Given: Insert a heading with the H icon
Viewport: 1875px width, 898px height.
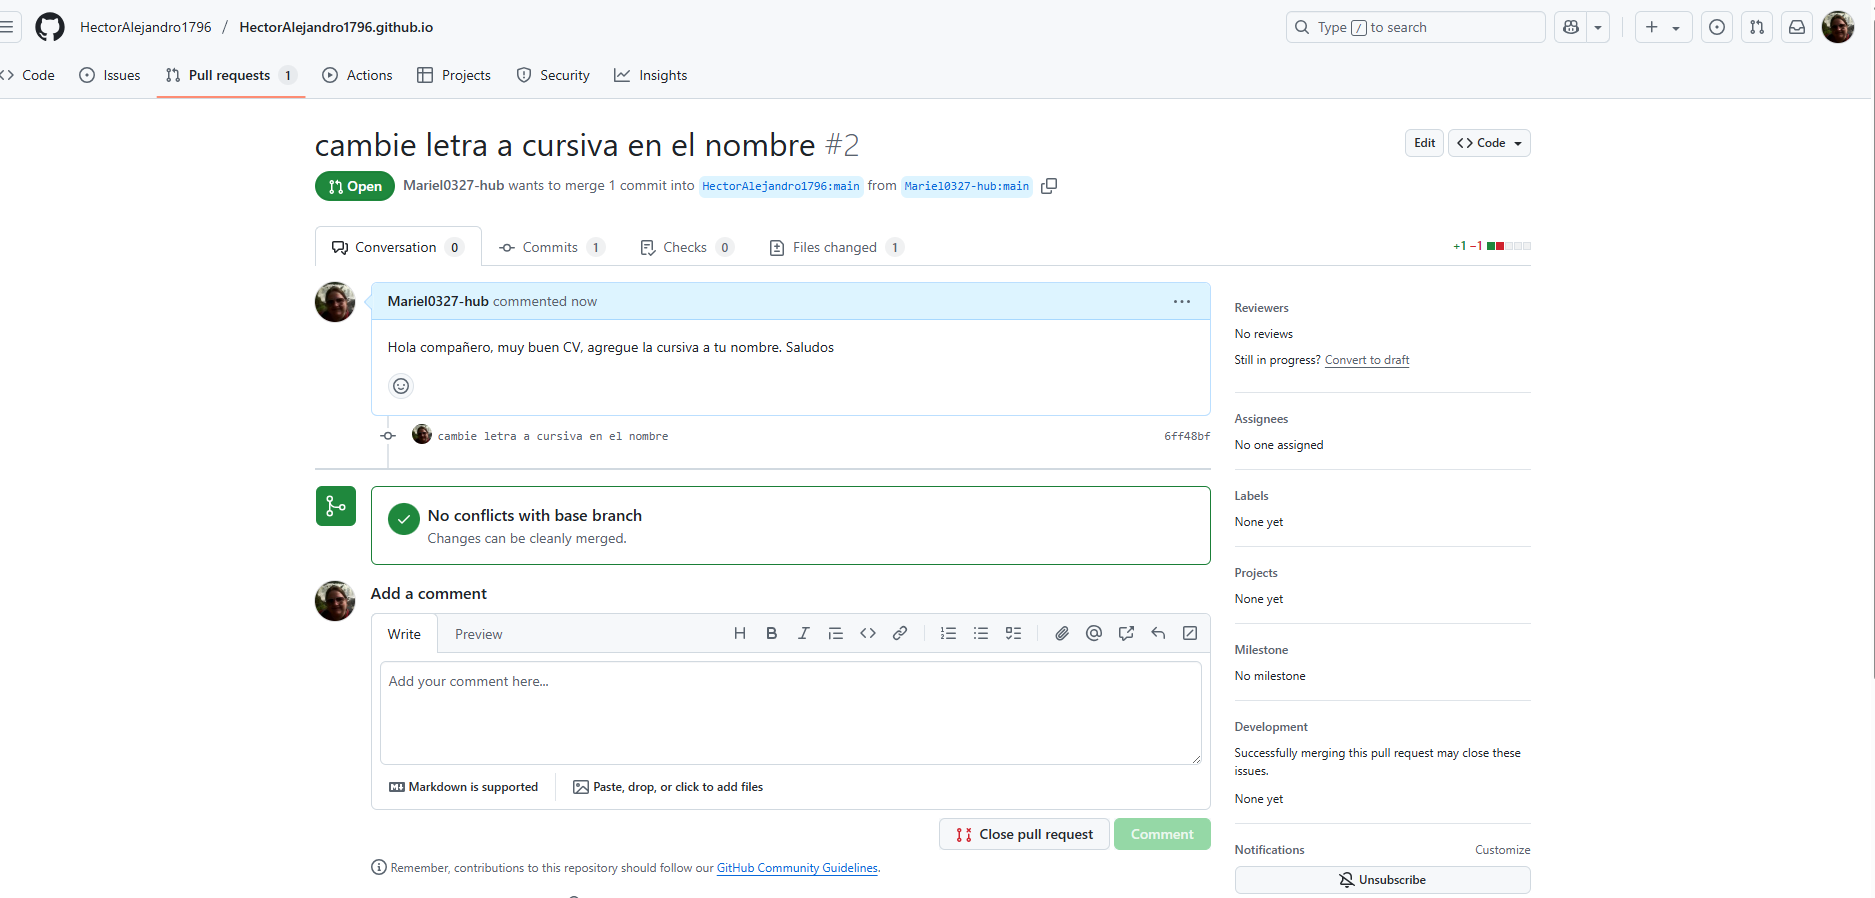Looking at the screenshot, I should point(740,633).
